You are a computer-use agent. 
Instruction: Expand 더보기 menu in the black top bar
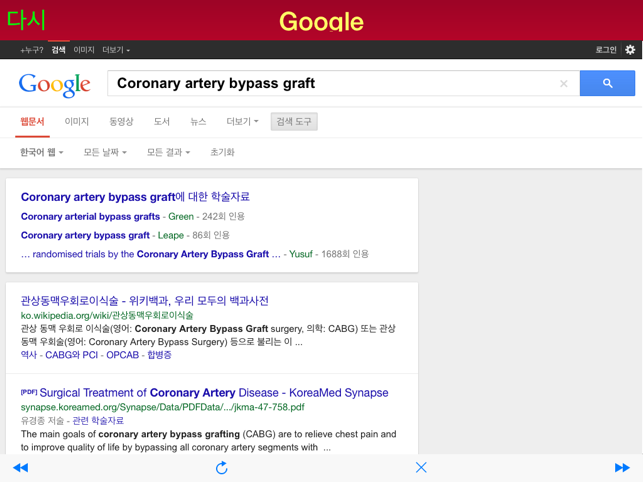click(116, 50)
